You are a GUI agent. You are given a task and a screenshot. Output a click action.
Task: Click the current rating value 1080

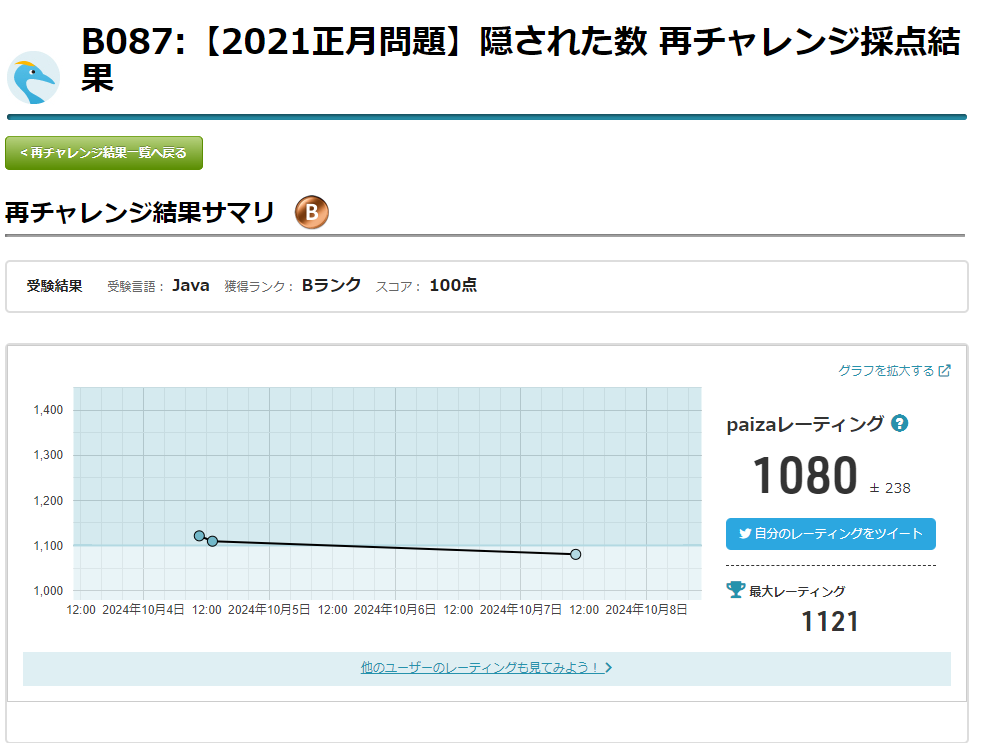pyautogui.click(x=804, y=476)
